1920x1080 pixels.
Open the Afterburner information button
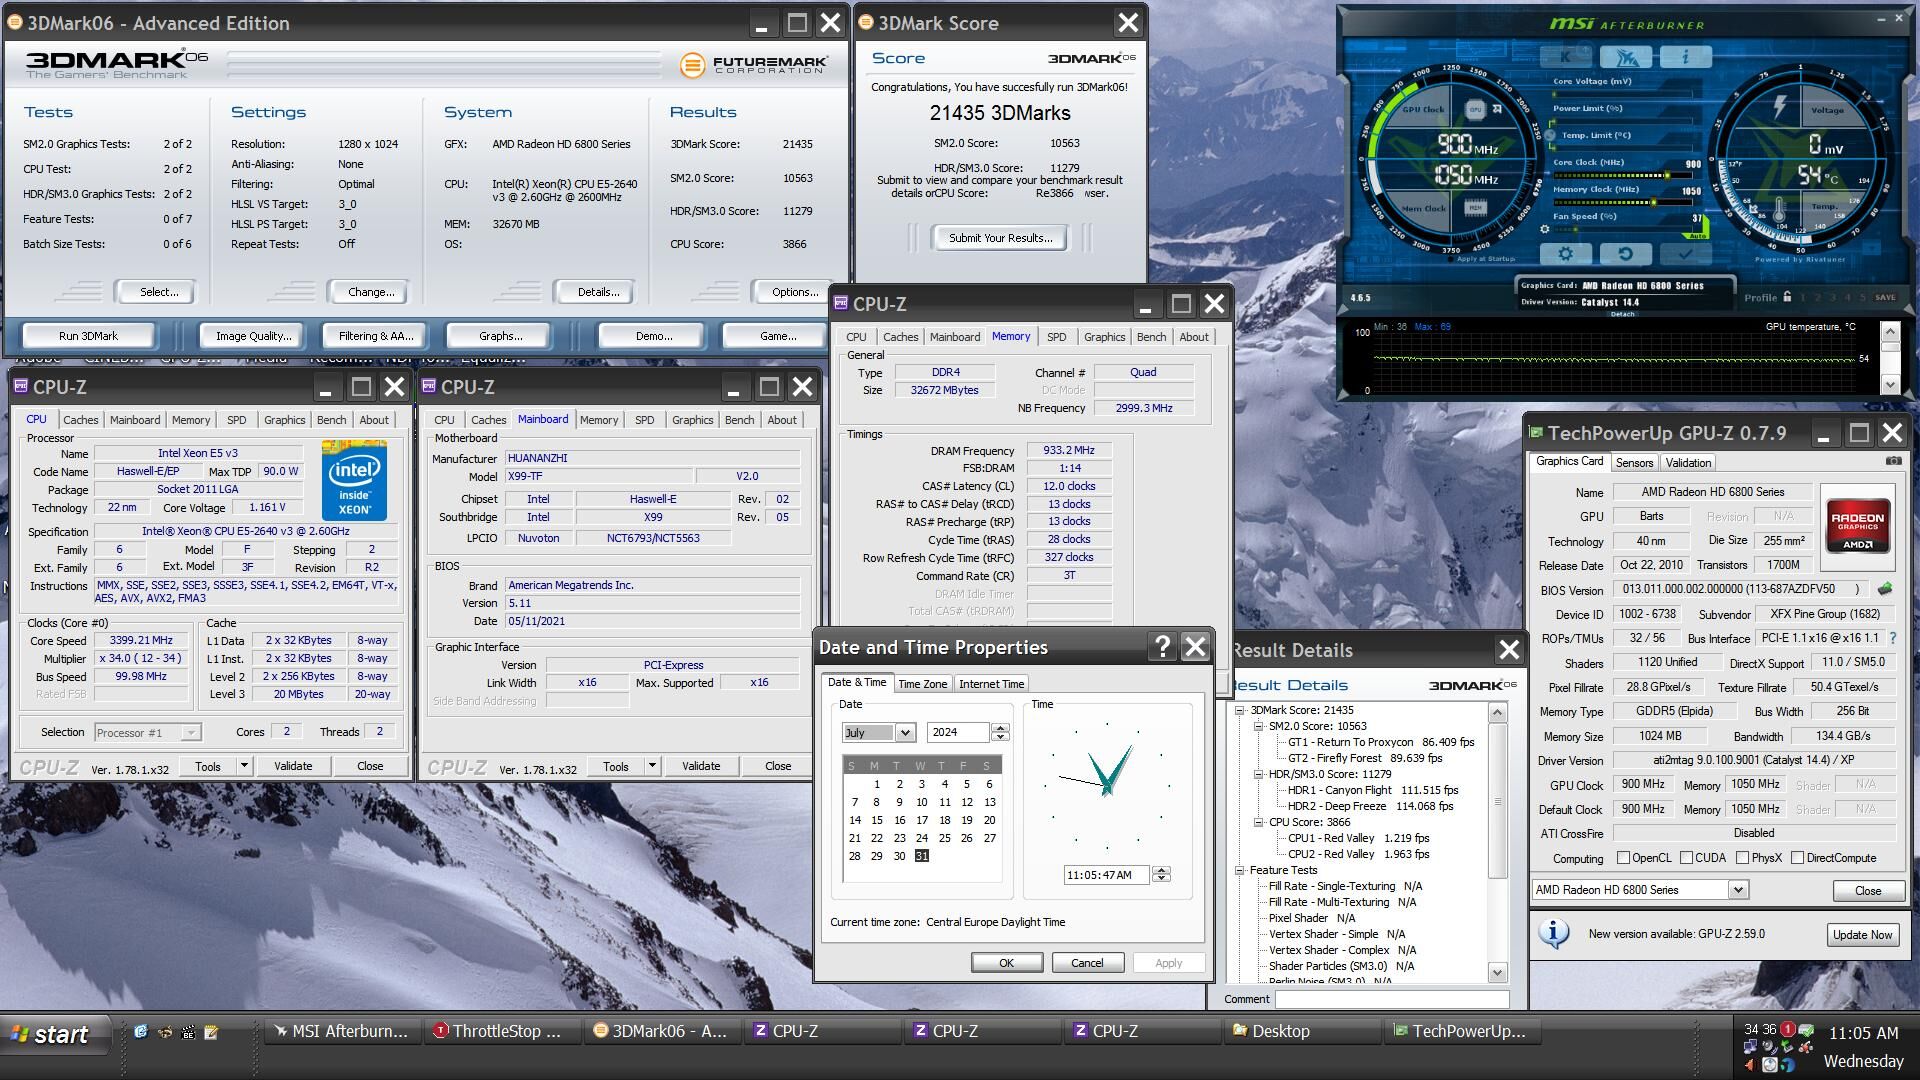1685,57
